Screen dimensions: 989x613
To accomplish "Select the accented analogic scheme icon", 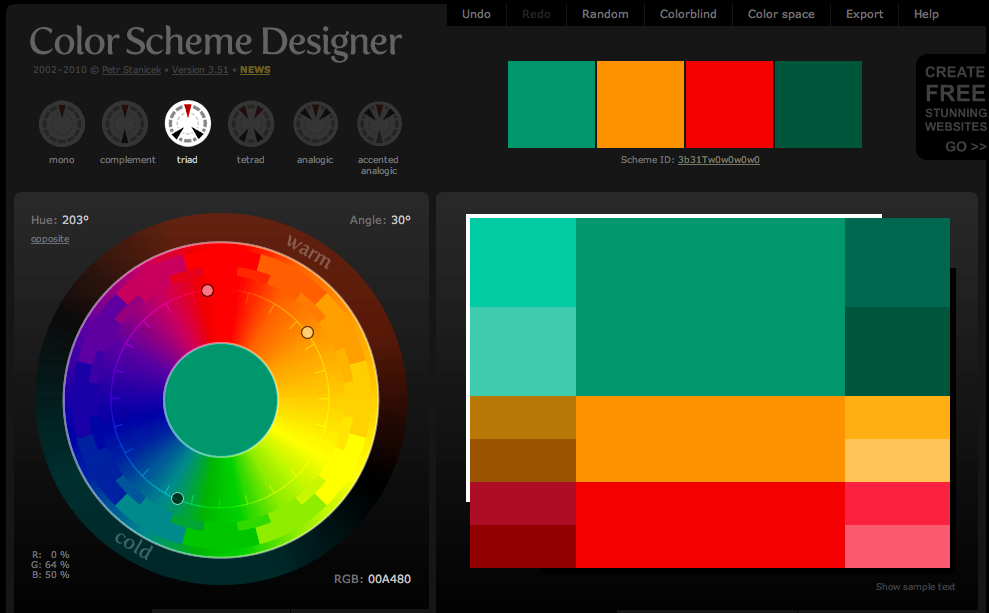I will click(x=379, y=124).
